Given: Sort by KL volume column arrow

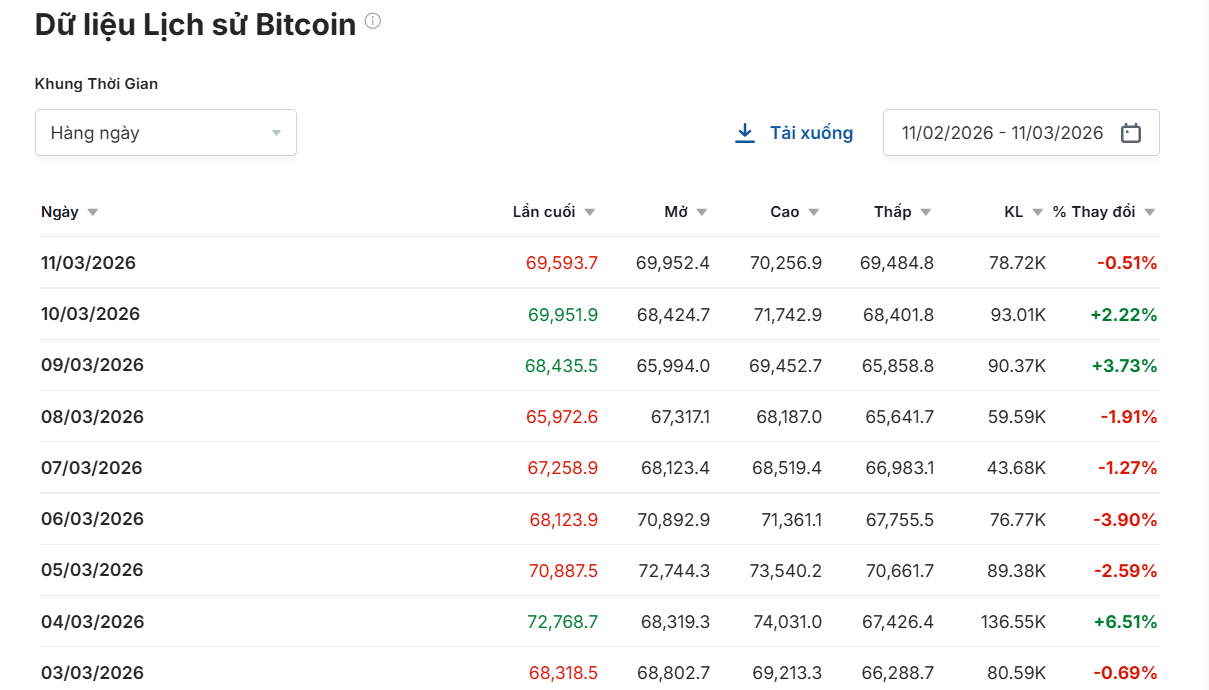Looking at the screenshot, I should [x=1038, y=212].
